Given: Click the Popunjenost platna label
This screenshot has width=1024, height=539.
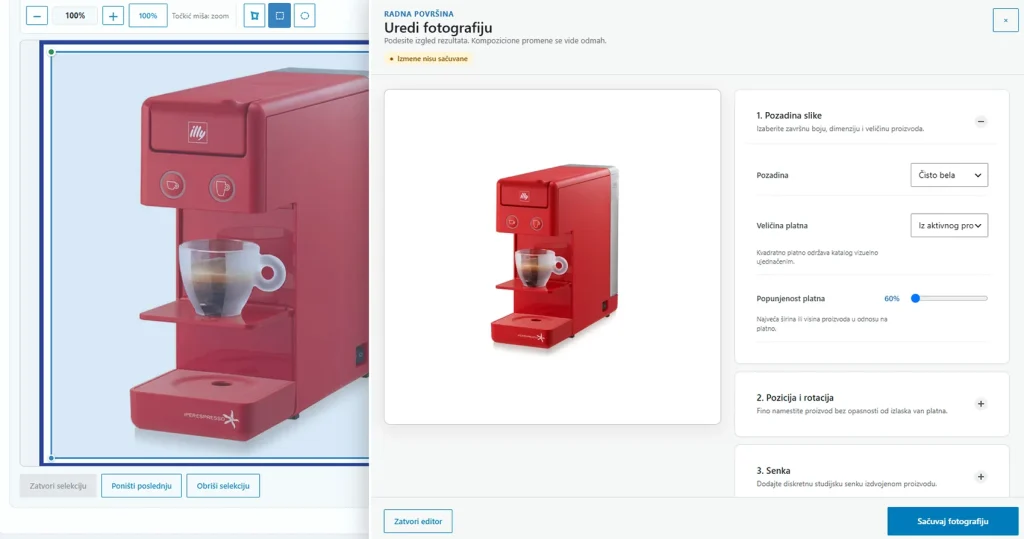Looking at the screenshot, I should point(790,299).
